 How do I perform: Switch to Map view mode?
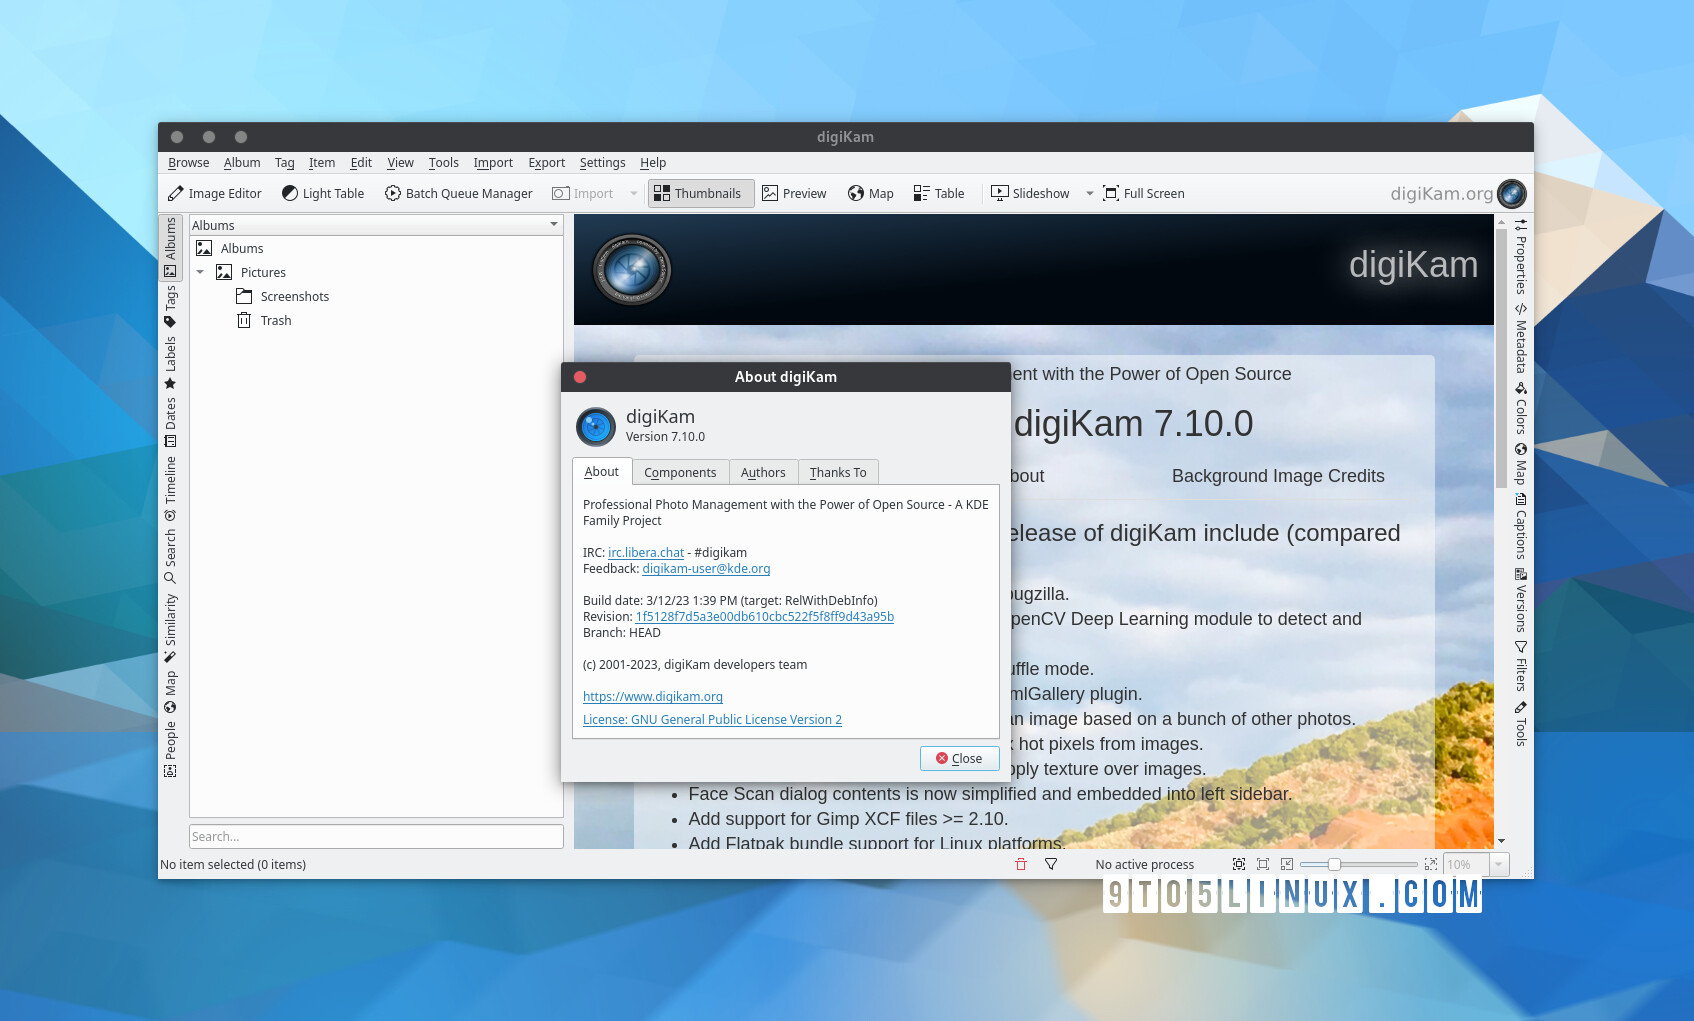(871, 194)
